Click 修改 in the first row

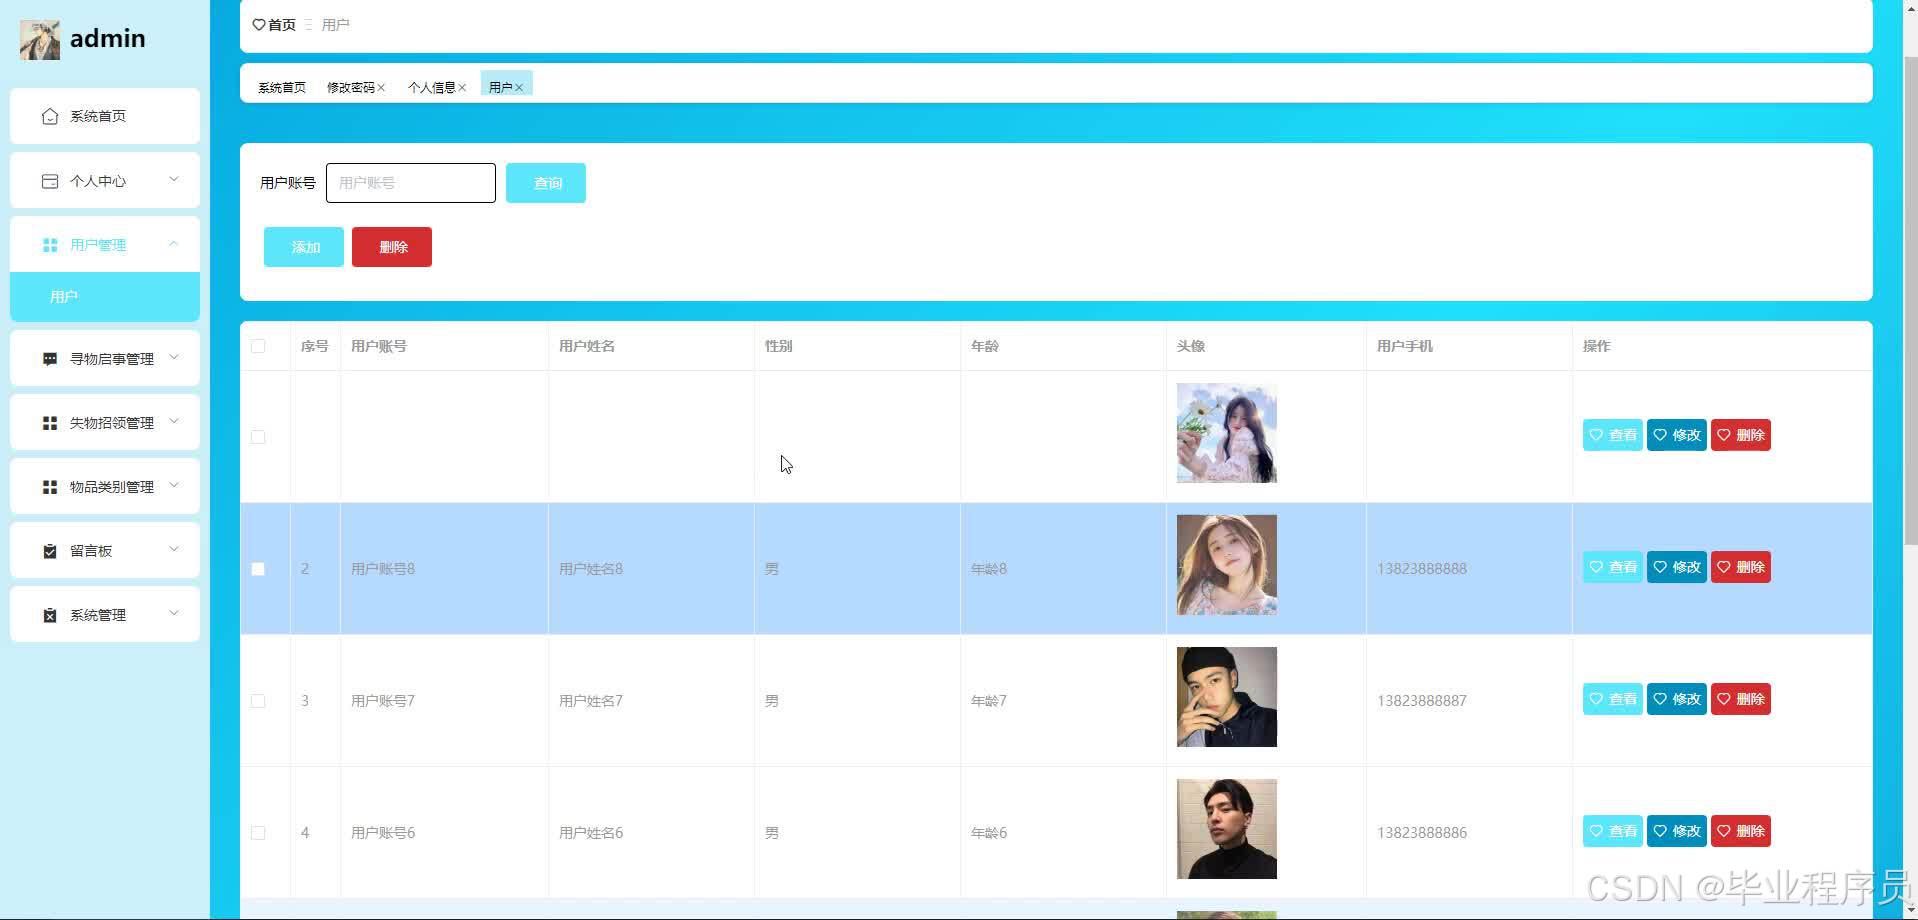click(x=1677, y=435)
